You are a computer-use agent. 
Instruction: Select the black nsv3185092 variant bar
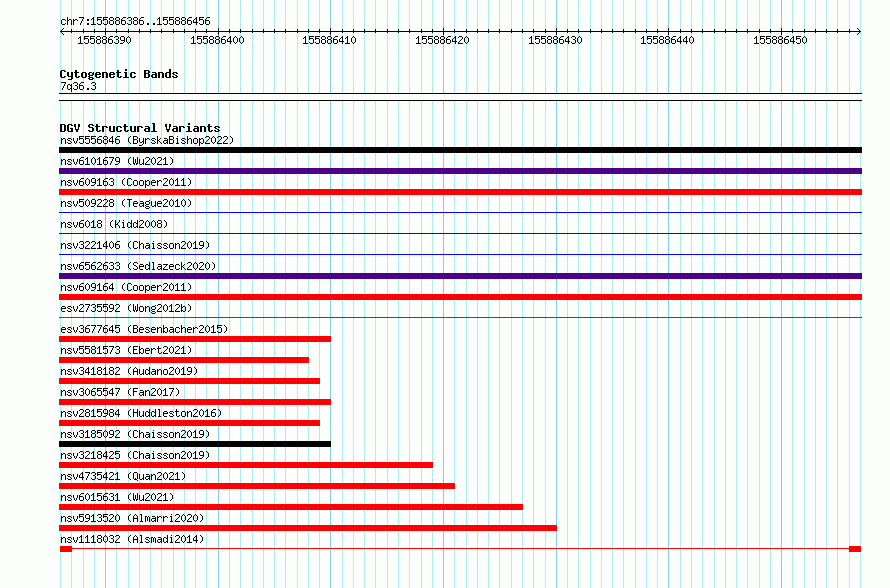click(195, 444)
